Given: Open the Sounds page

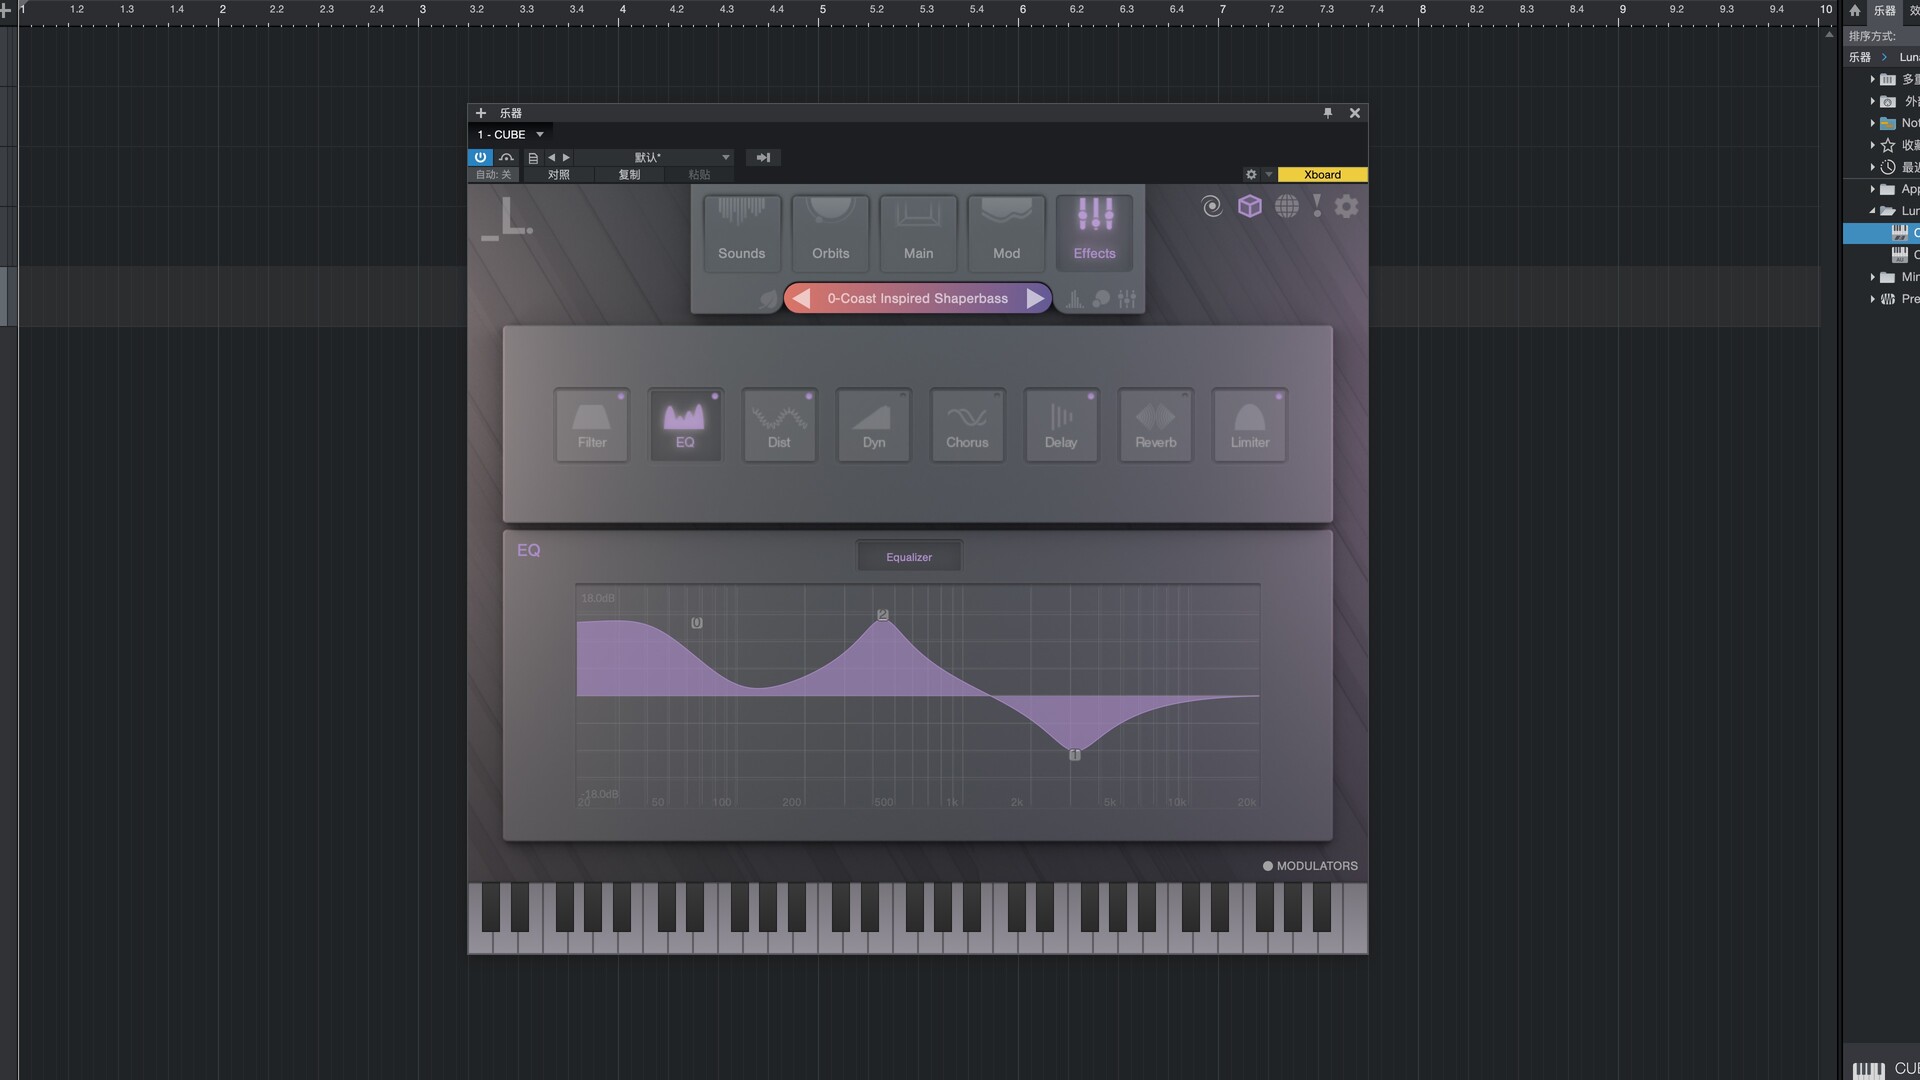Looking at the screenshot, I should coord(741,232).
